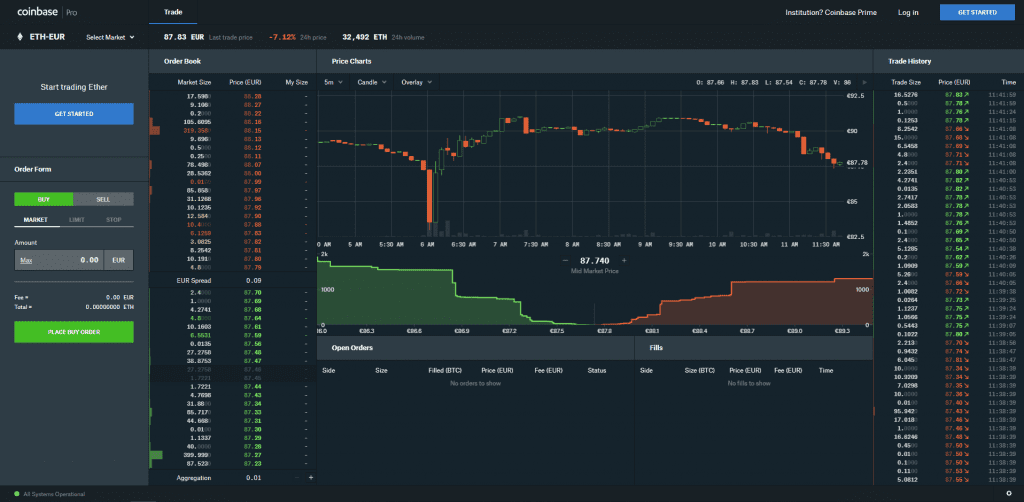This screenshot has width=1024, height=502.
Task: Zoom out depth chart with minus icon
Action: (566, 260)
